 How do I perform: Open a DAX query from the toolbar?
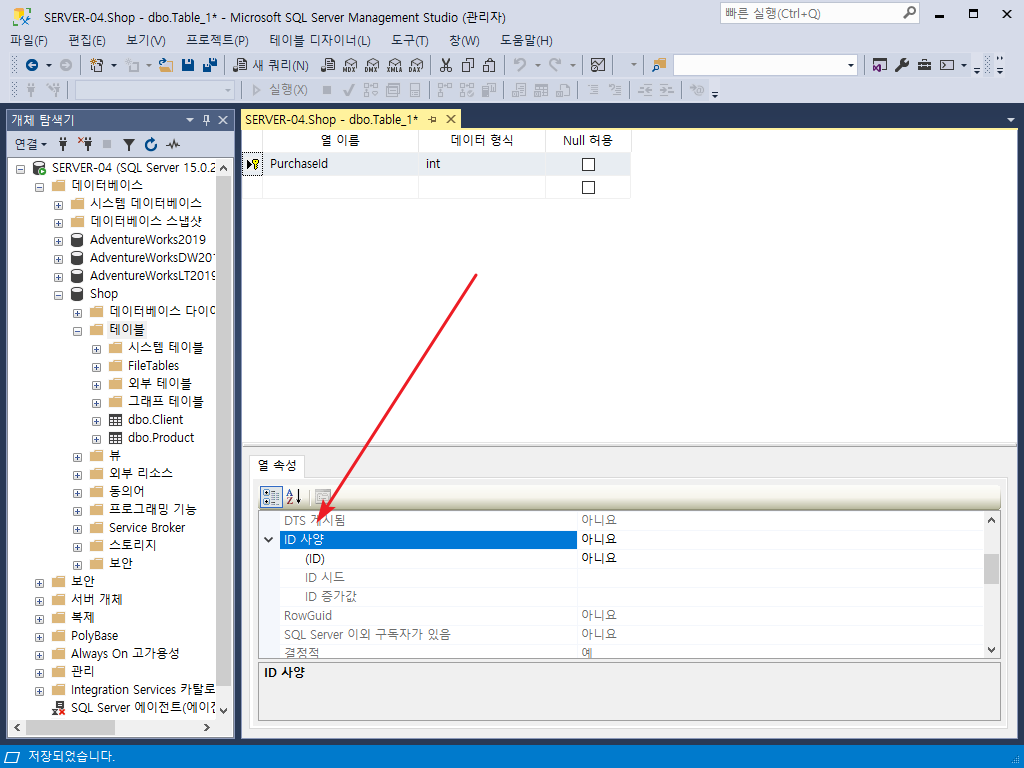pos(415,65)
